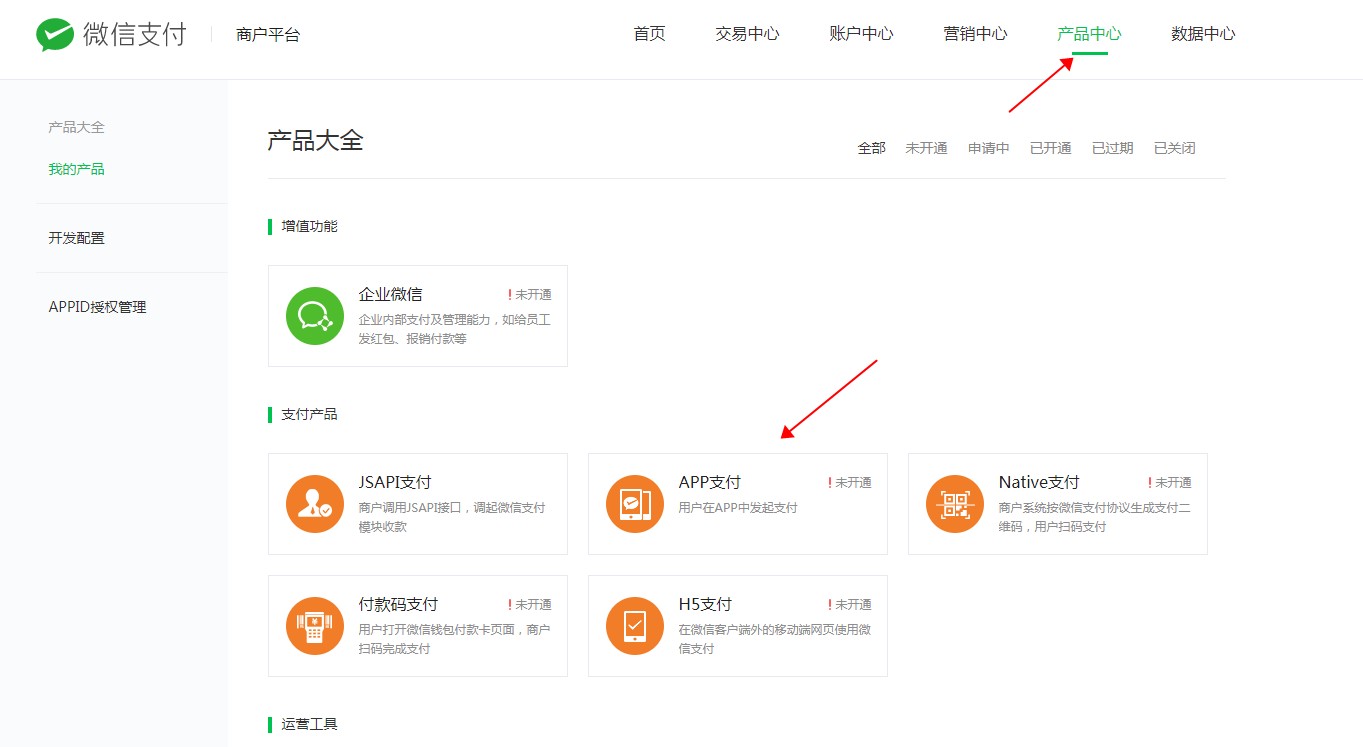Filter products by 全部
The width and height of the screenshot is (1363, 747).
pos(871,148)
